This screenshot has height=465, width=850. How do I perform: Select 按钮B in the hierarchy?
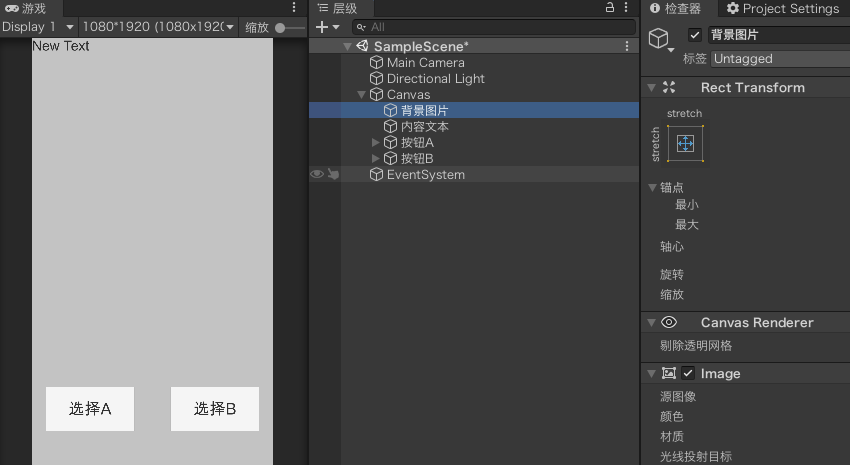417,158
